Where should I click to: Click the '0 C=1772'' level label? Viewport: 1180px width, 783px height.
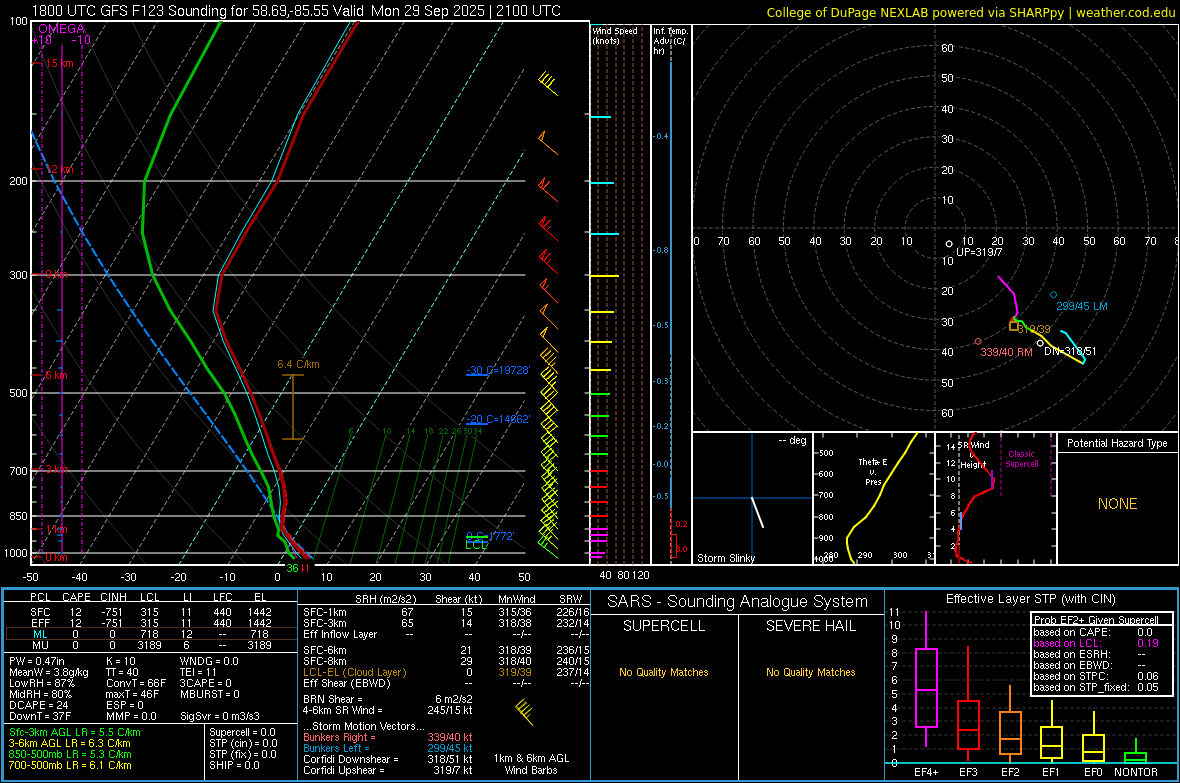490,536
